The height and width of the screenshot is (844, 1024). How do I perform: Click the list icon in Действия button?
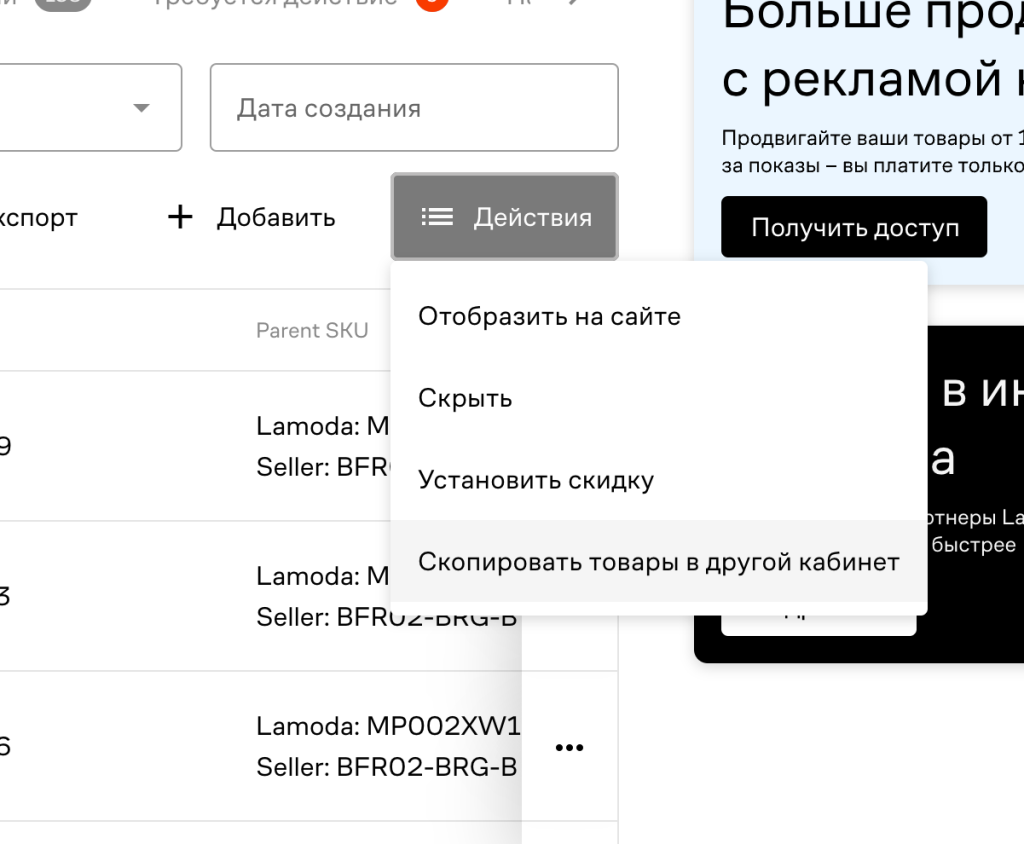[x=437, y=217]
